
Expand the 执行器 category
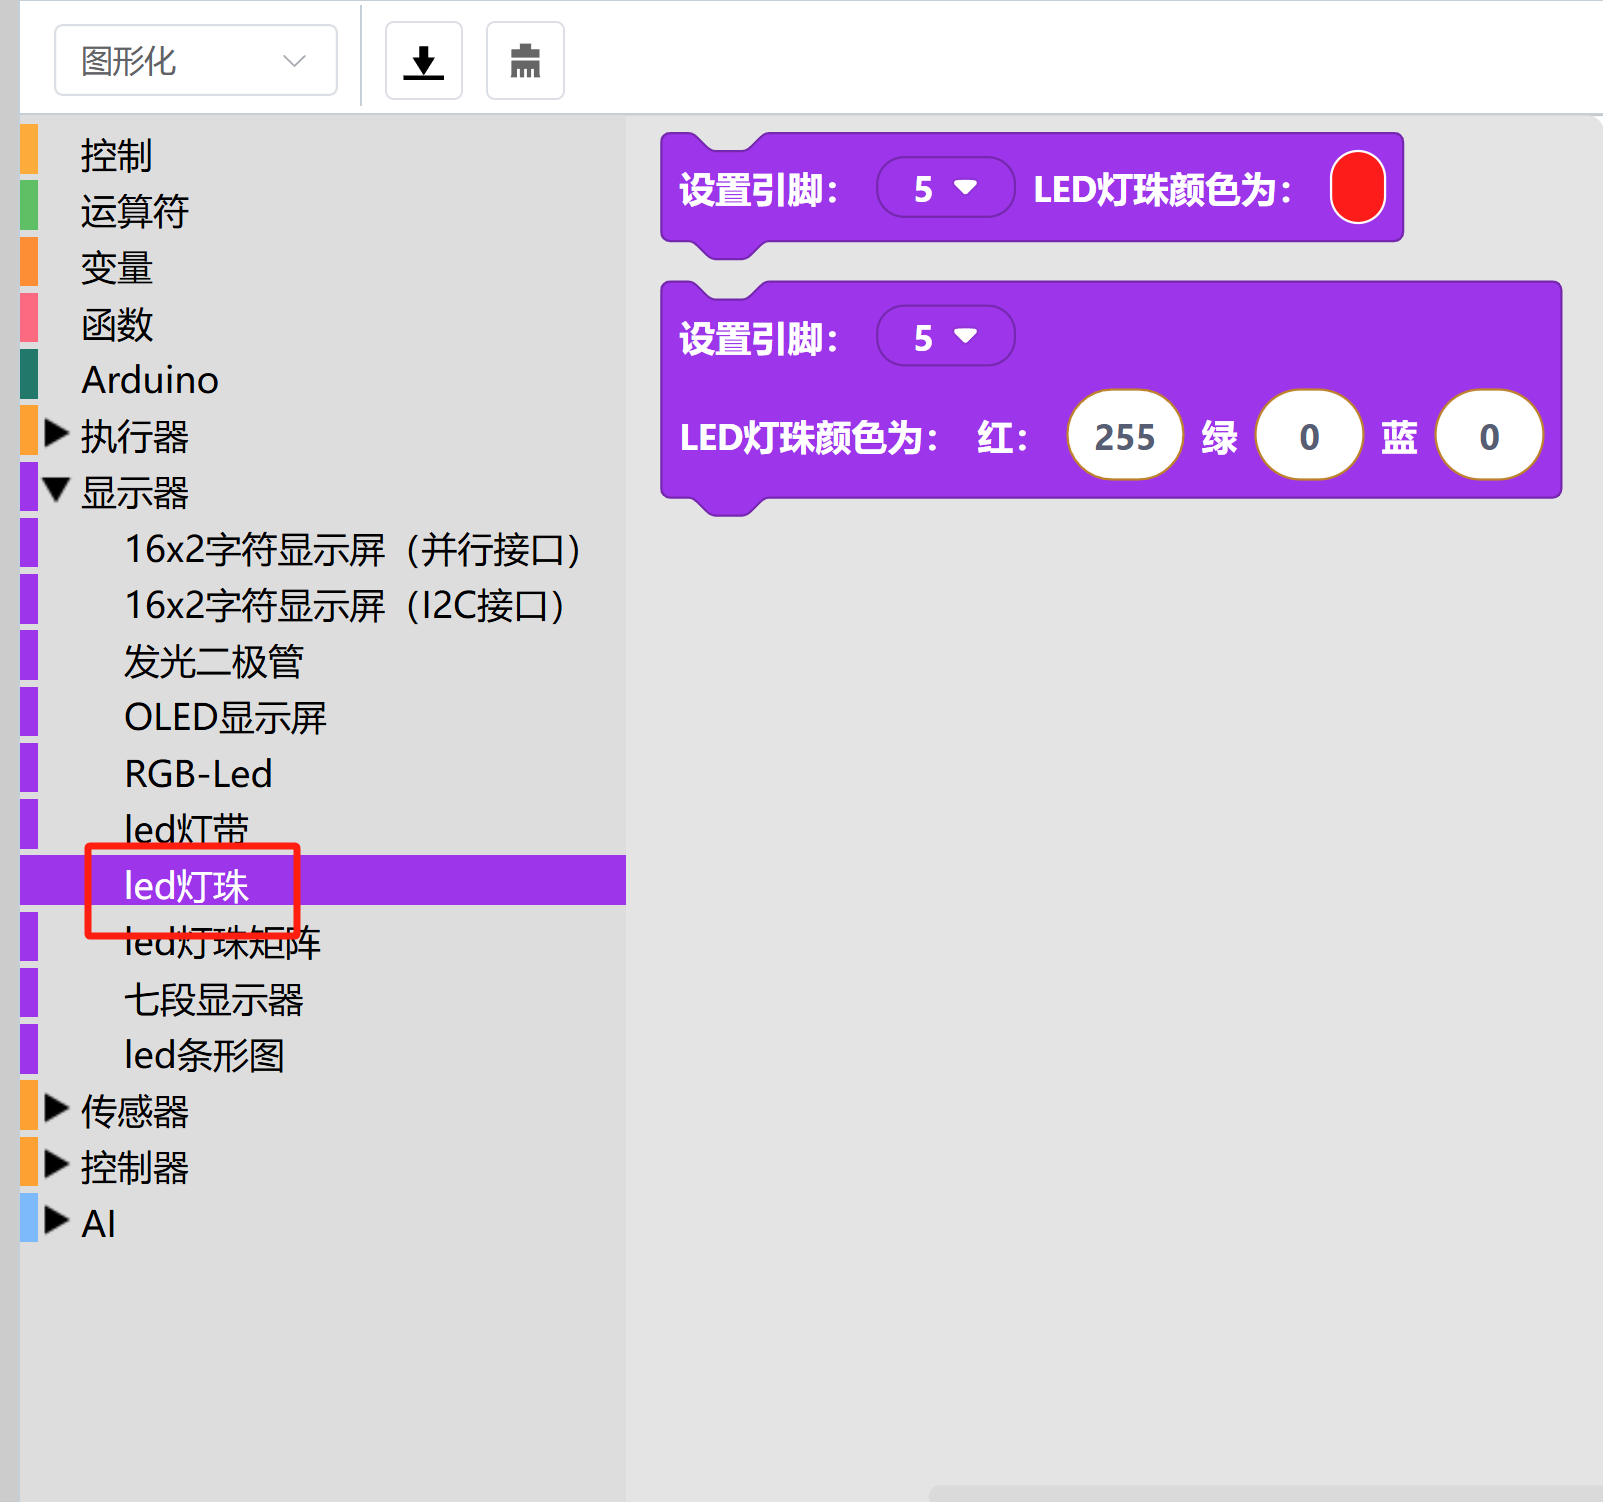click(x=57, y=435)
